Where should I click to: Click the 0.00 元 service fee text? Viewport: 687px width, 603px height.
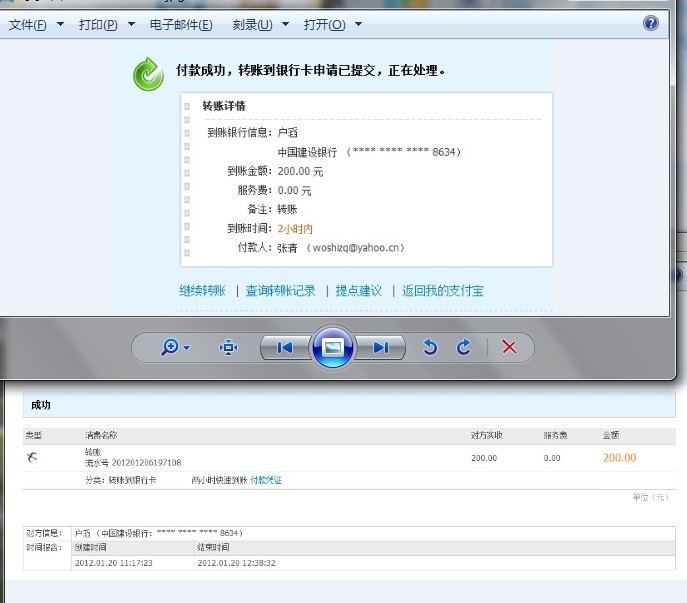tap(294, 191)
